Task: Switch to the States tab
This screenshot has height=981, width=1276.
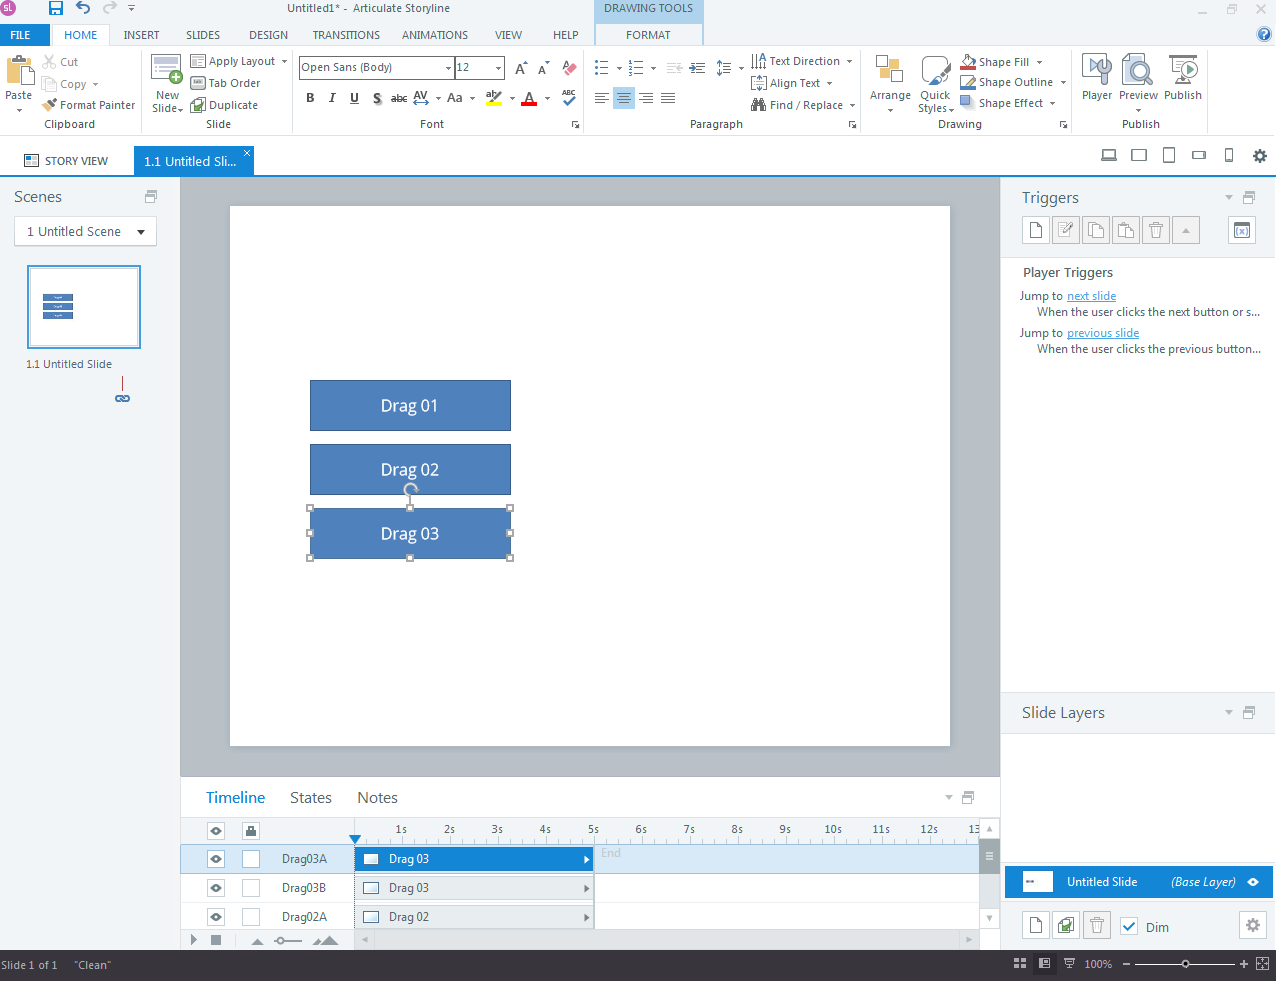Action: click(310, 798)
